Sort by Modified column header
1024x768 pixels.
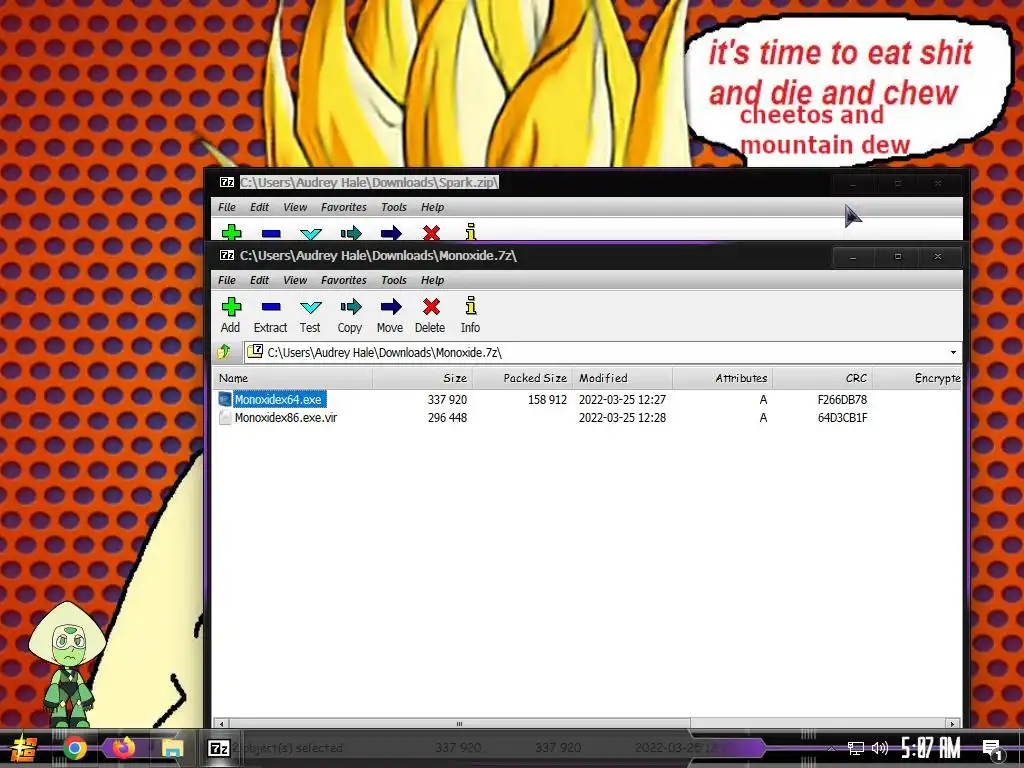tap(622, 378)
